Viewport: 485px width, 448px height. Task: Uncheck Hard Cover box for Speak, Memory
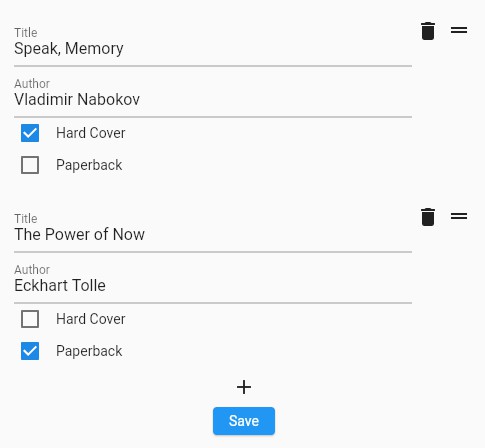[x=30, y=133]
